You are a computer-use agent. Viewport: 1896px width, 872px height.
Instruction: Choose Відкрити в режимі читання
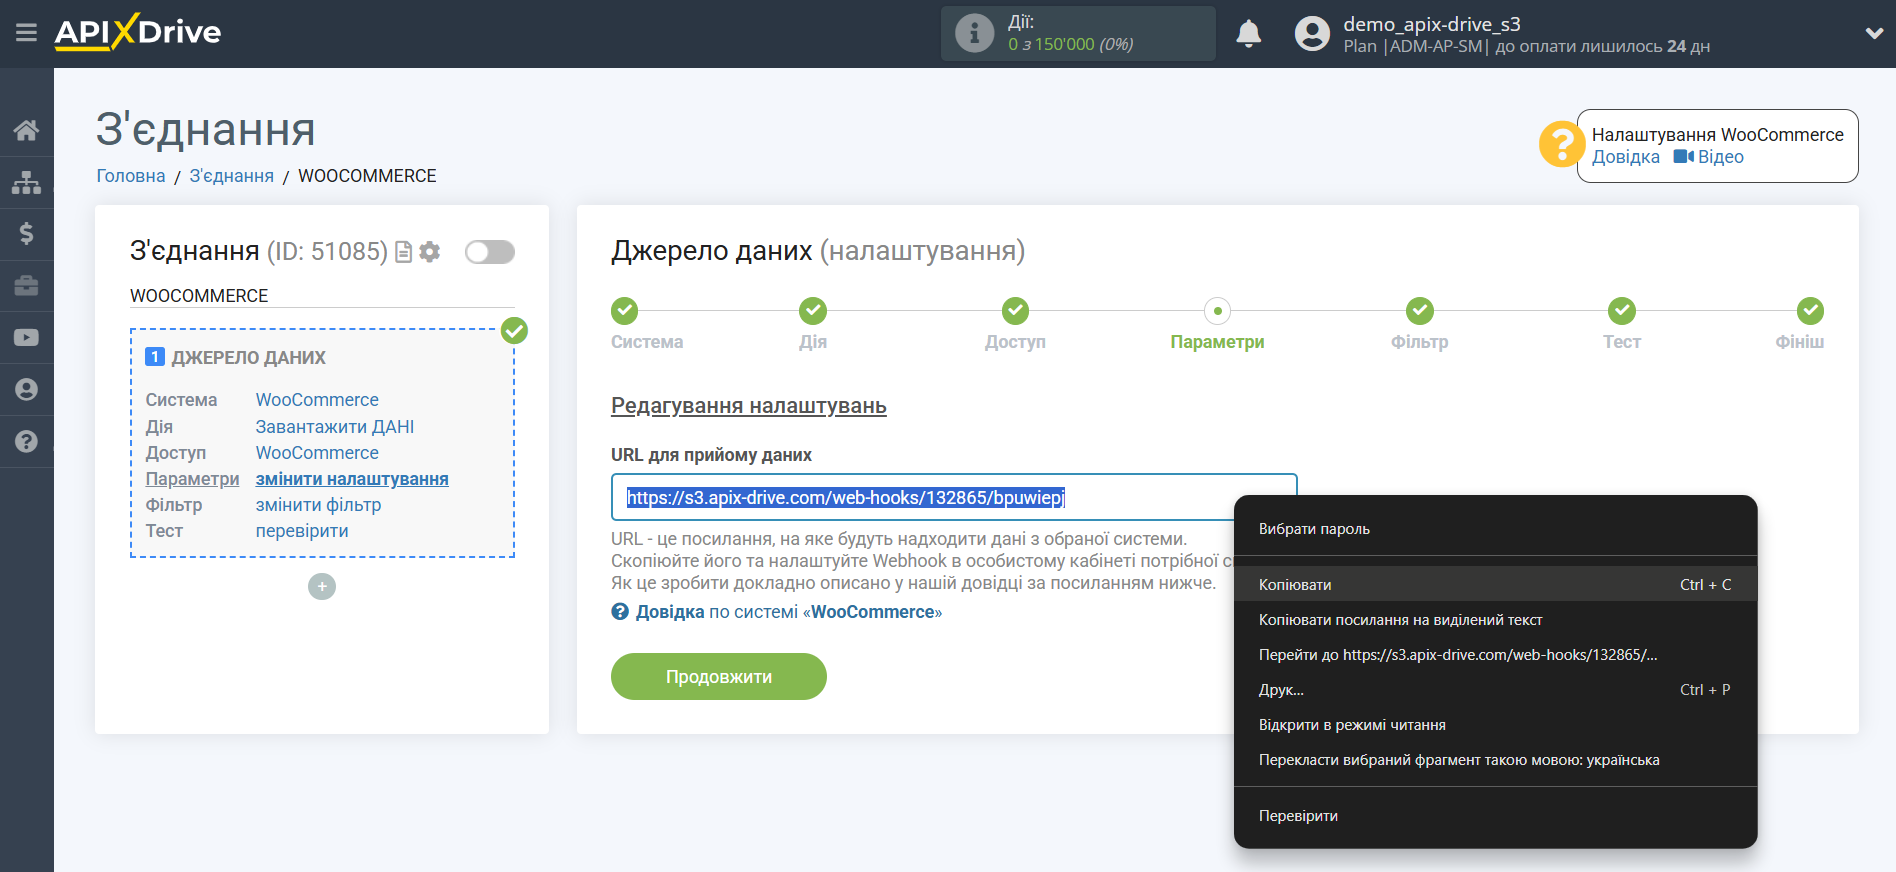click(x=1495, y=725)
